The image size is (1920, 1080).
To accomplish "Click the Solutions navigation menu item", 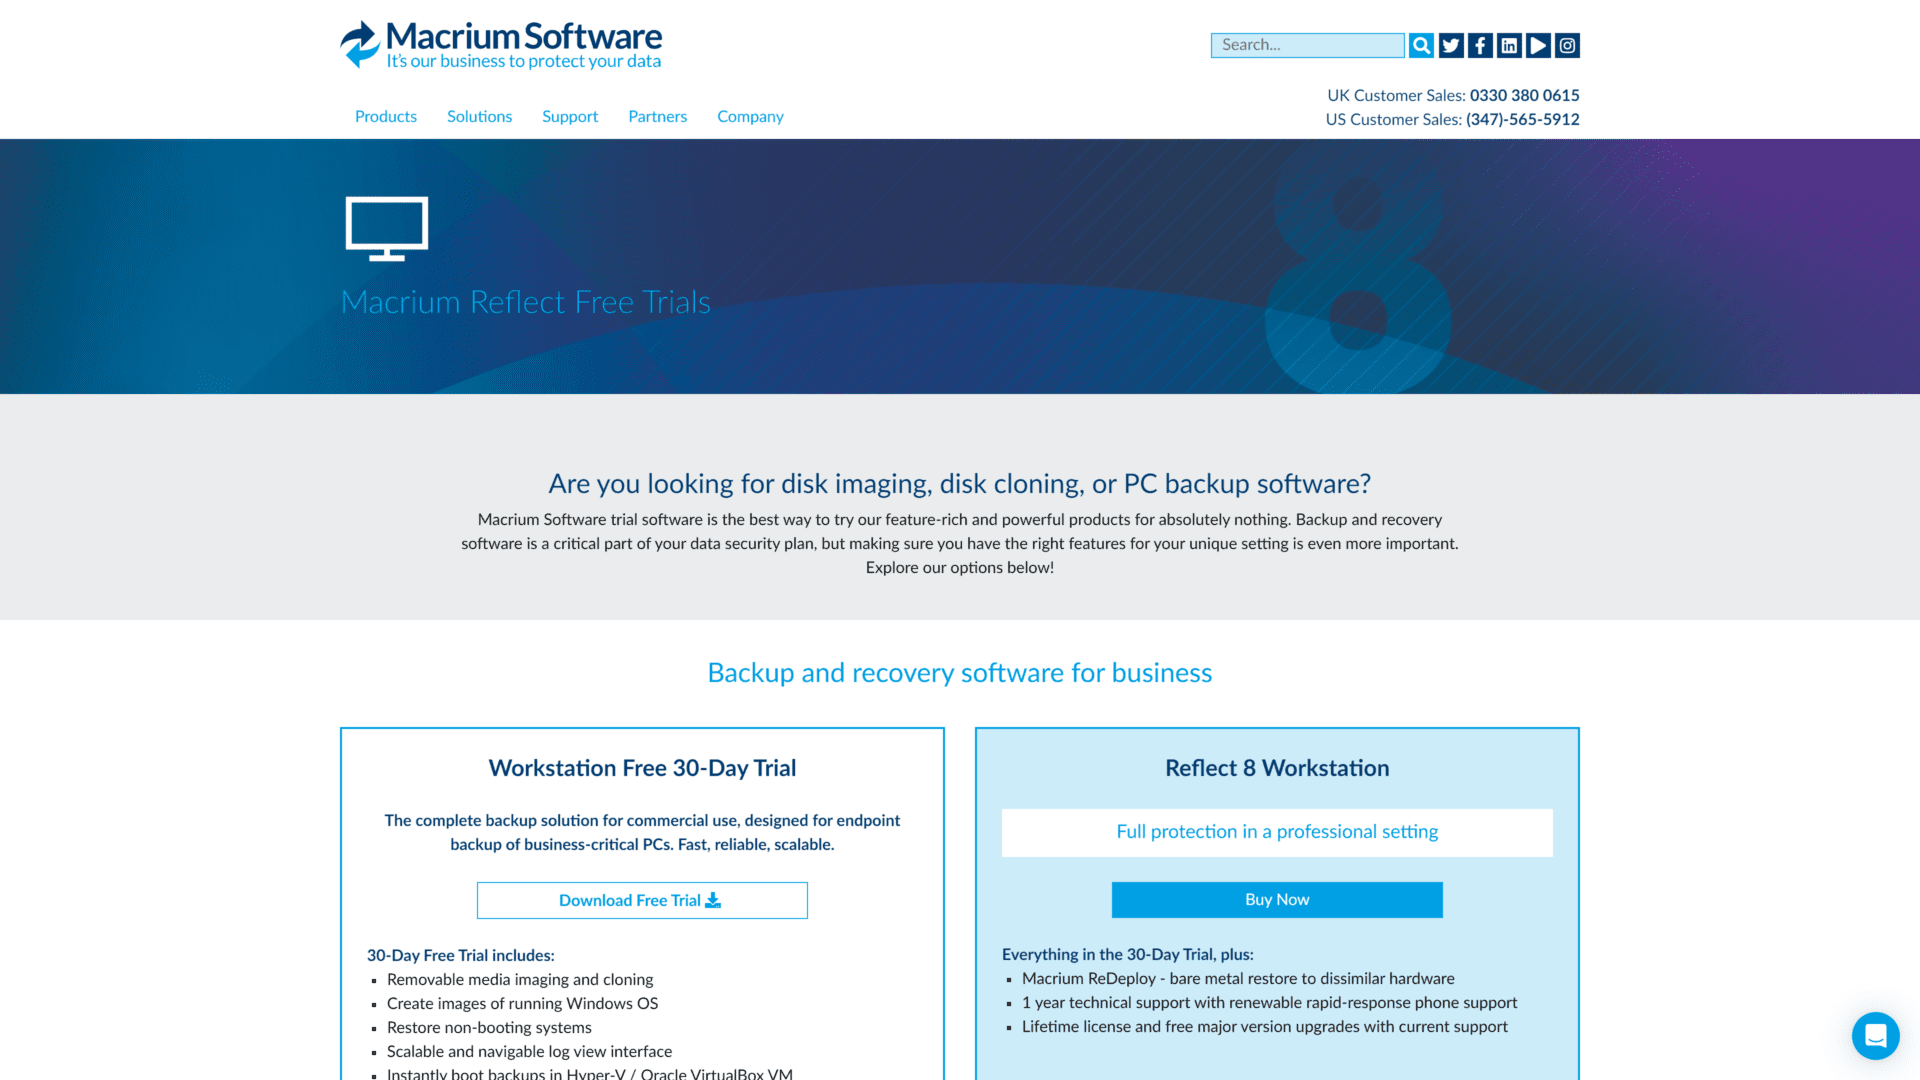I will 479,116.
